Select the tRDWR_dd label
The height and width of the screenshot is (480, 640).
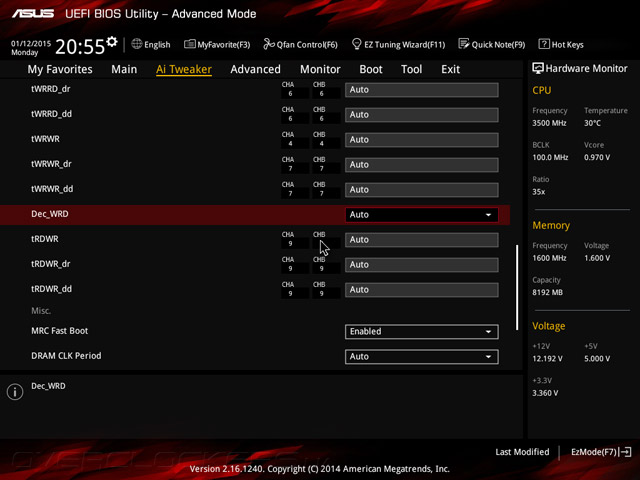click(x=51, y=289)
